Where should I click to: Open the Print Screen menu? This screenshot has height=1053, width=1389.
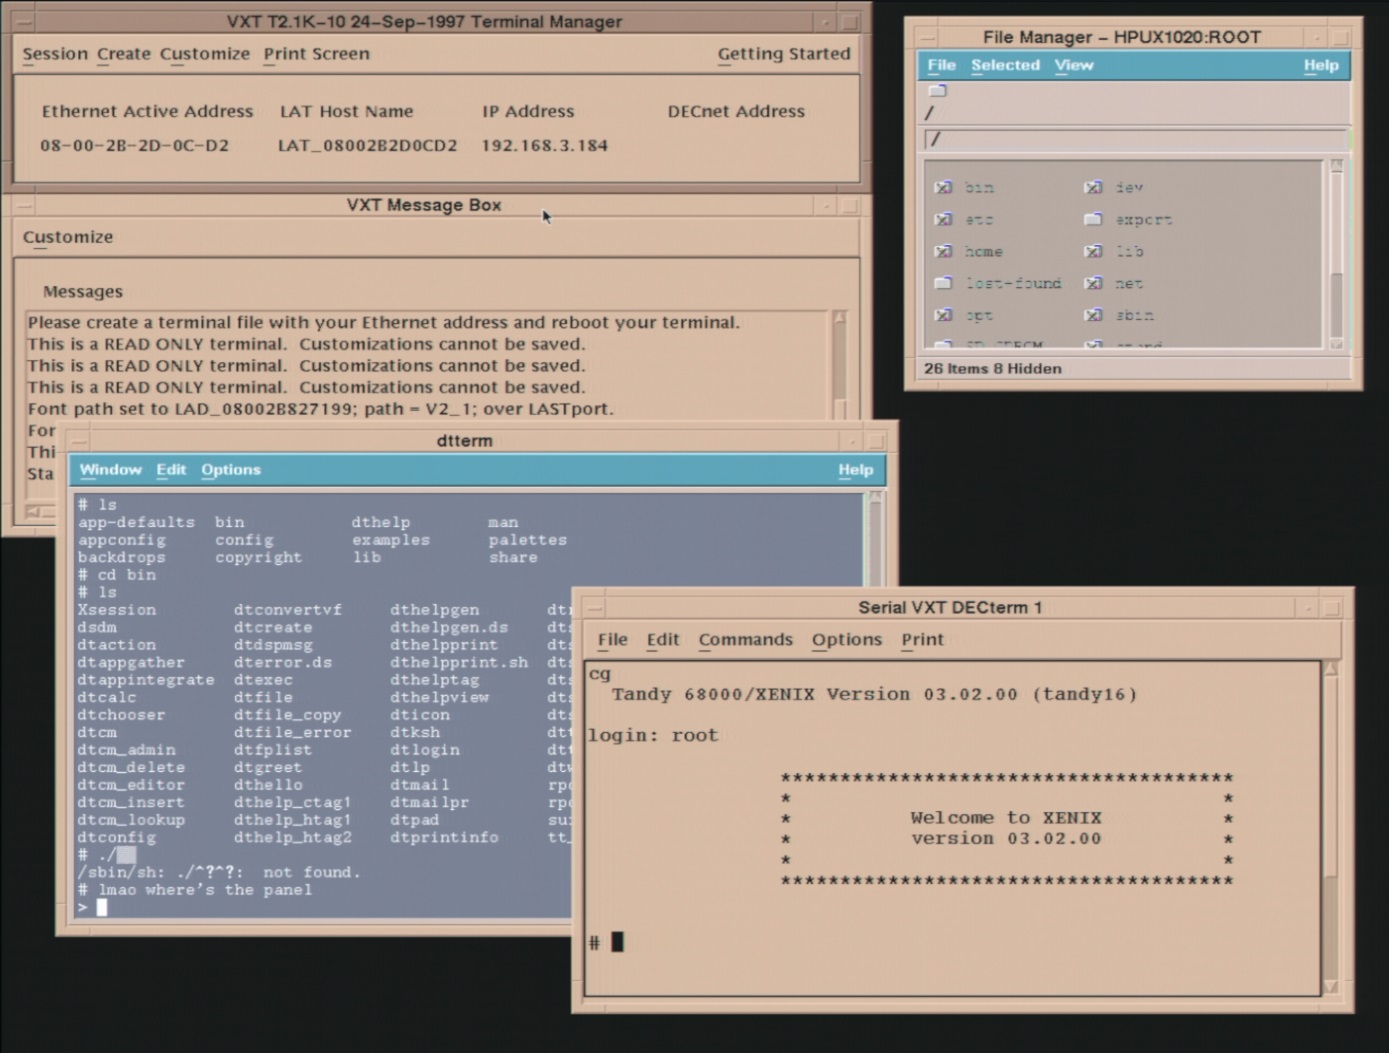(317, 54)
